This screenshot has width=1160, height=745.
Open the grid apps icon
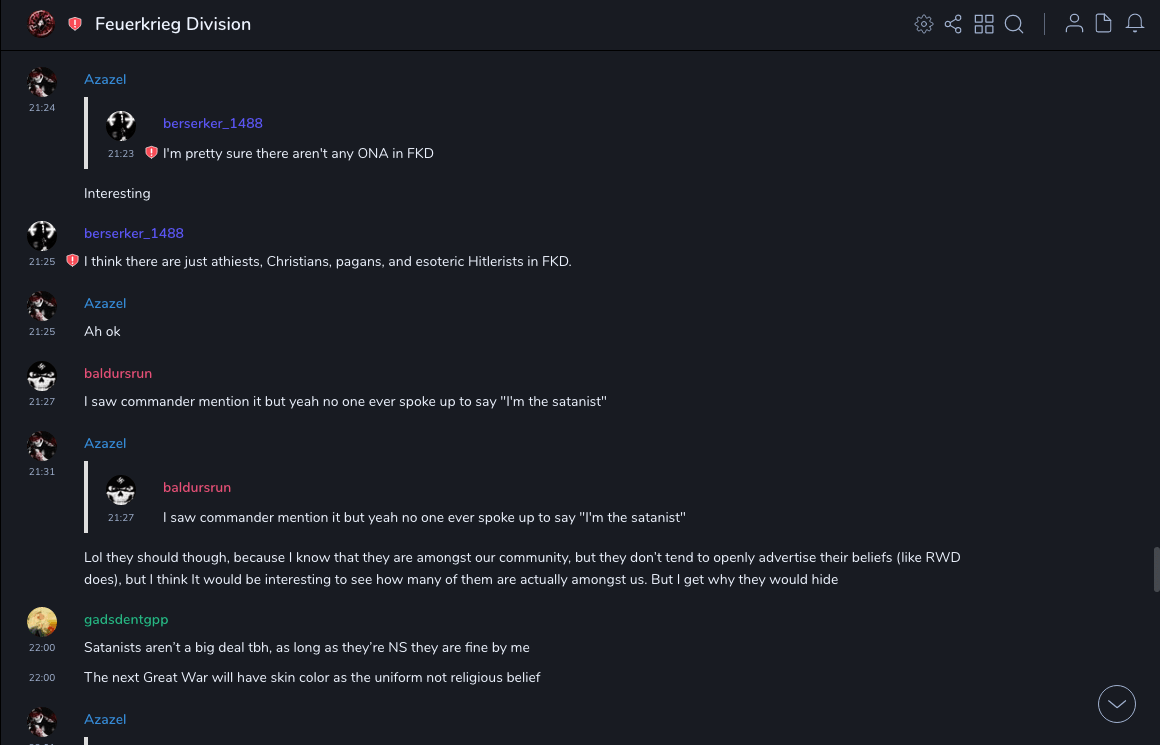pos(984,24)
